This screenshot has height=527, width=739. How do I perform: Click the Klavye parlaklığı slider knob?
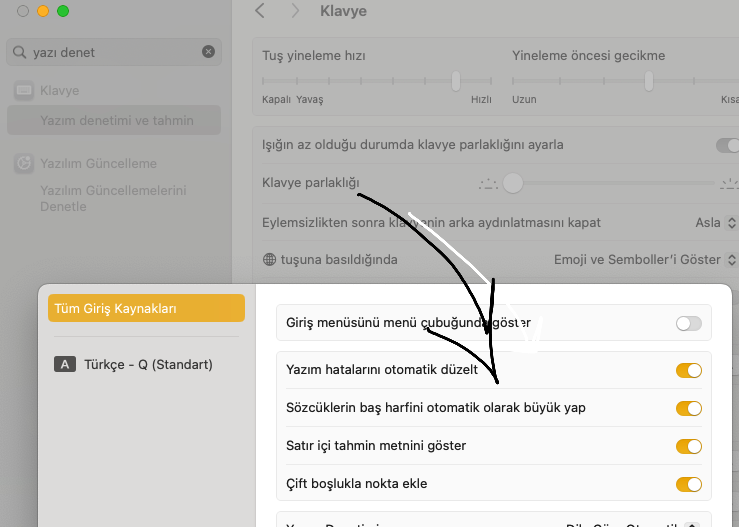513,183
